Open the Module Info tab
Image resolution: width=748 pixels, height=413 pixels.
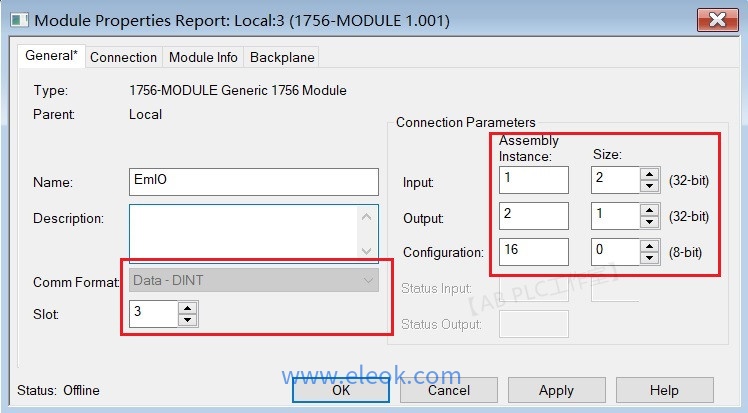click(203, 57)
